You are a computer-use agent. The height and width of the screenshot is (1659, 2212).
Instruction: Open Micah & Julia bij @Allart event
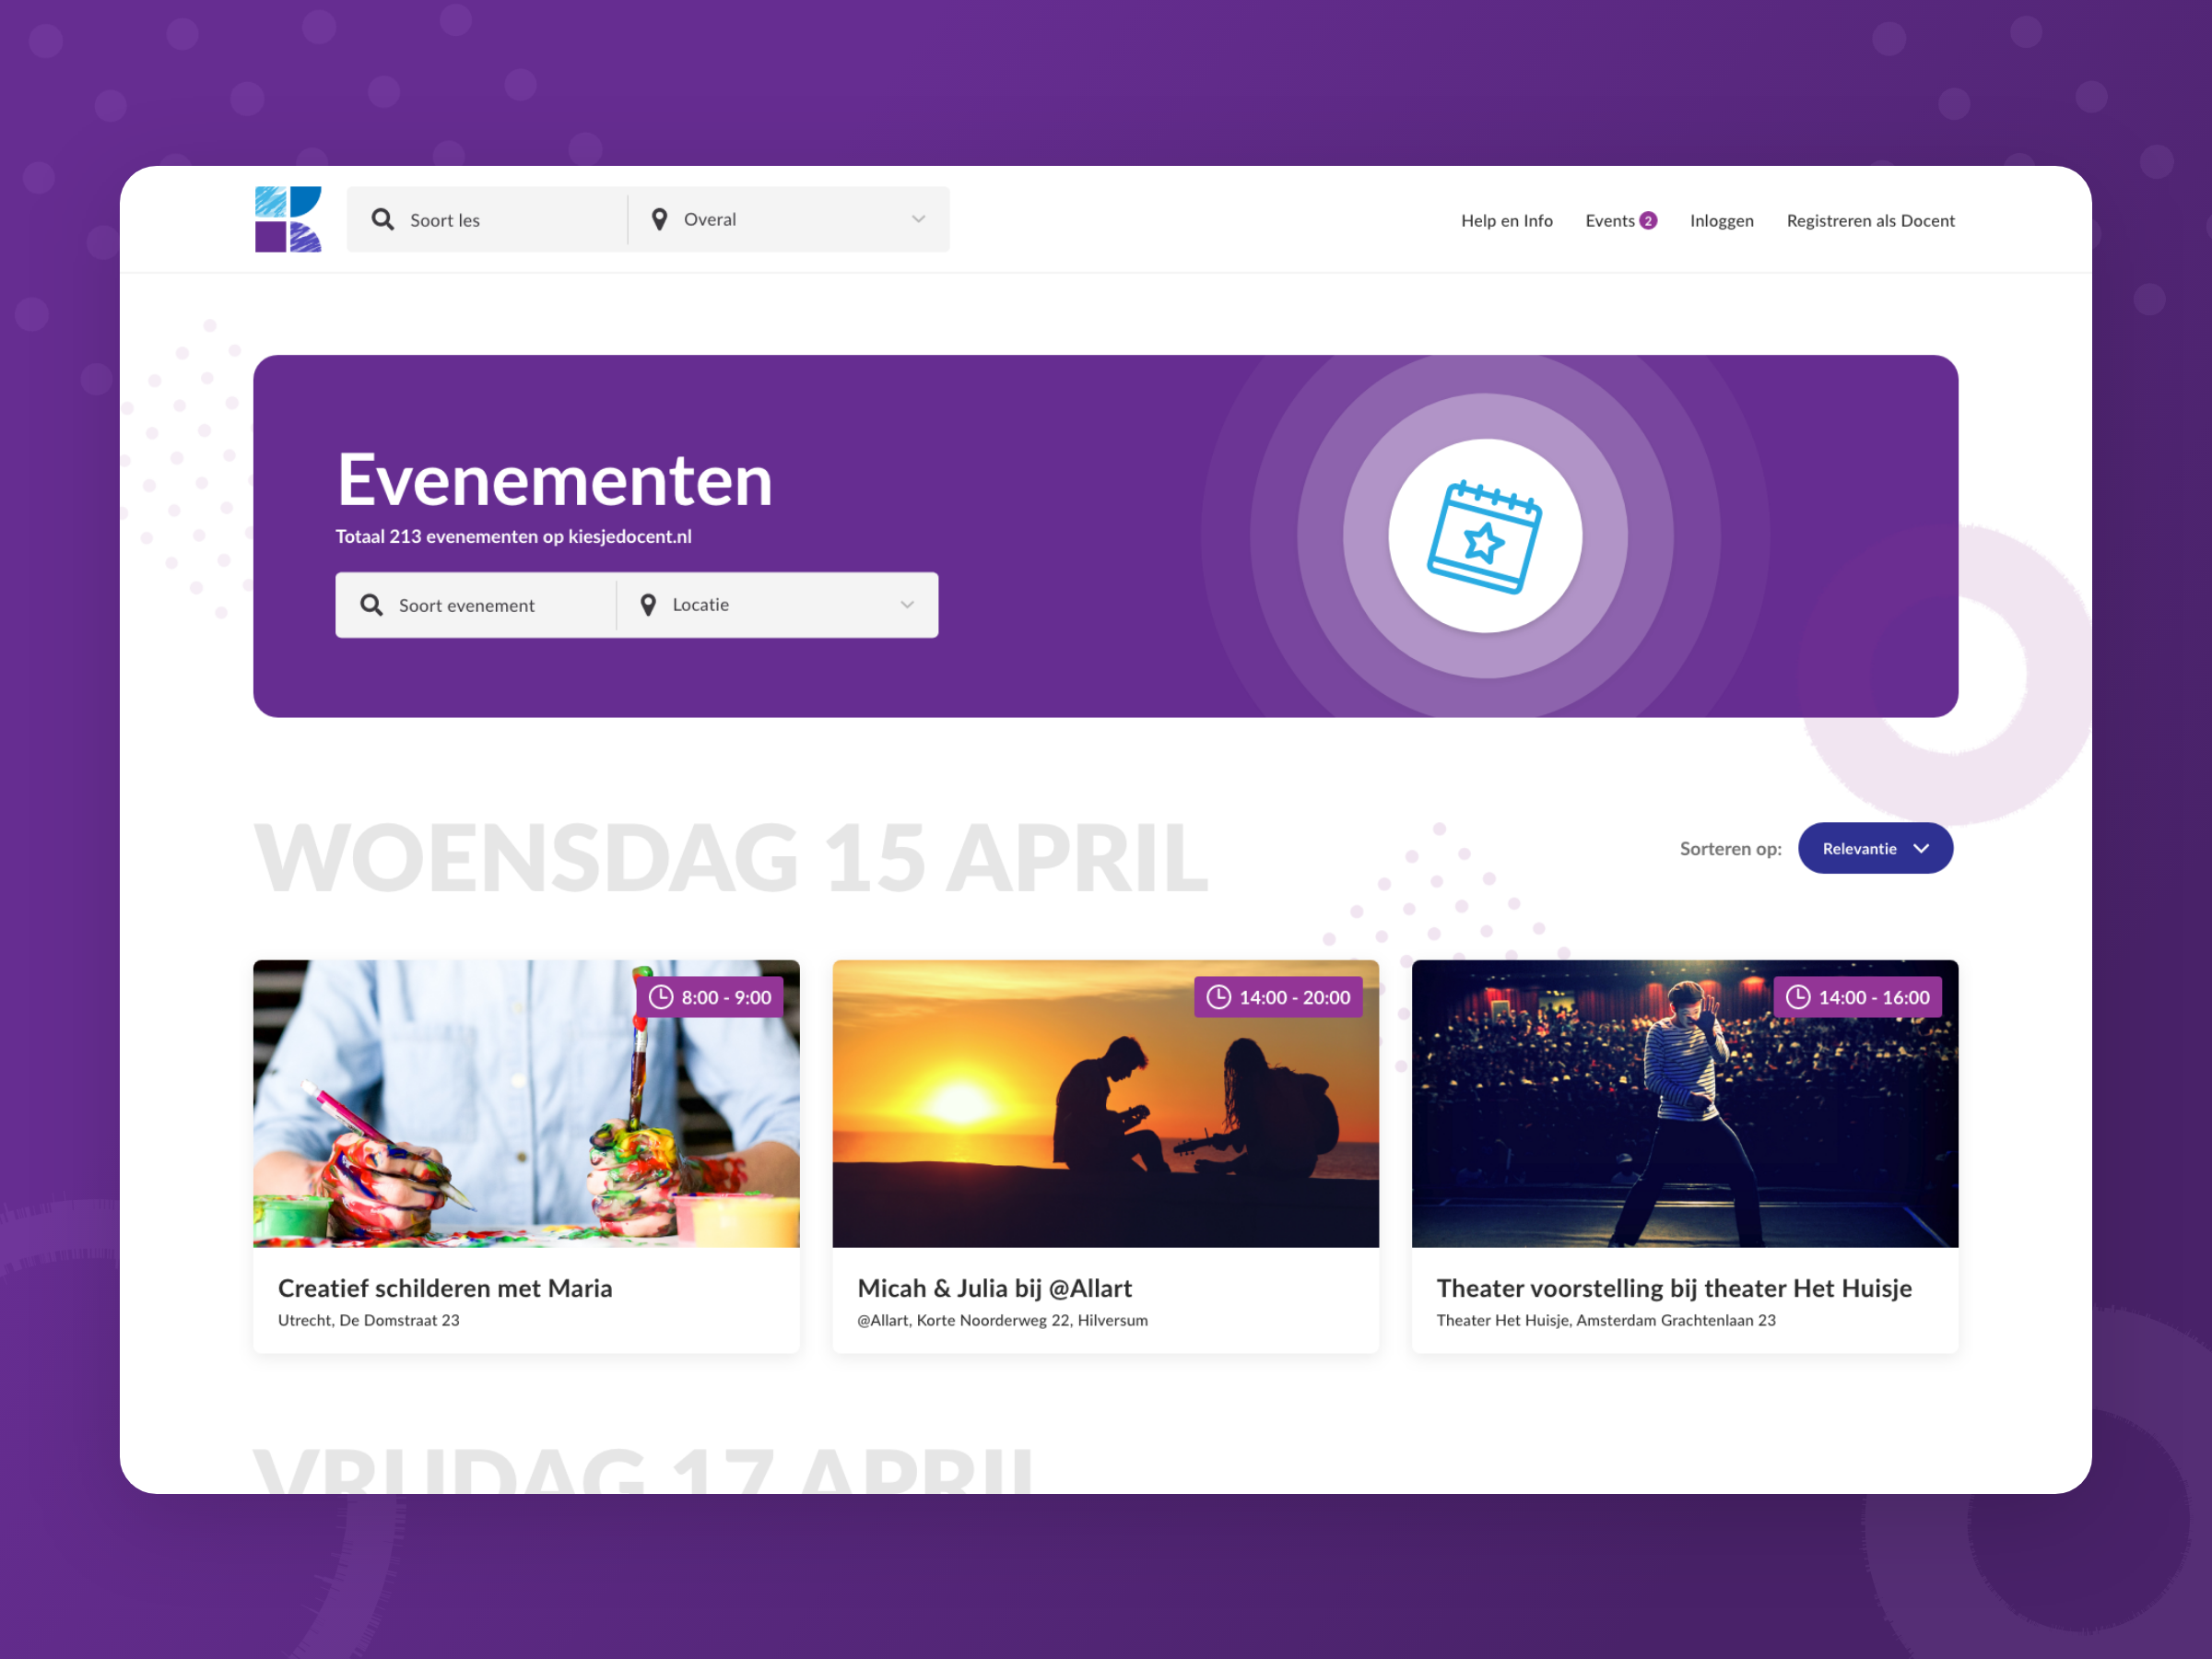pyautogui.click(x=995, y=1288)
